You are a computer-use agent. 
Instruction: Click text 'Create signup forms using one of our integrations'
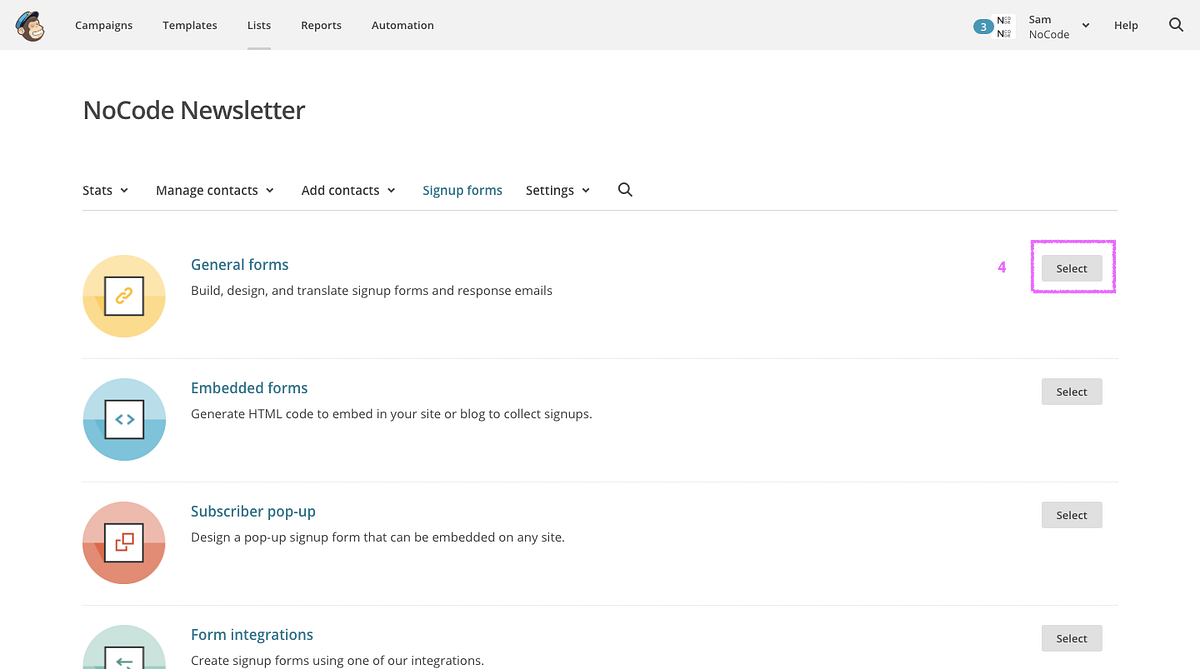[x=337, y=660]
